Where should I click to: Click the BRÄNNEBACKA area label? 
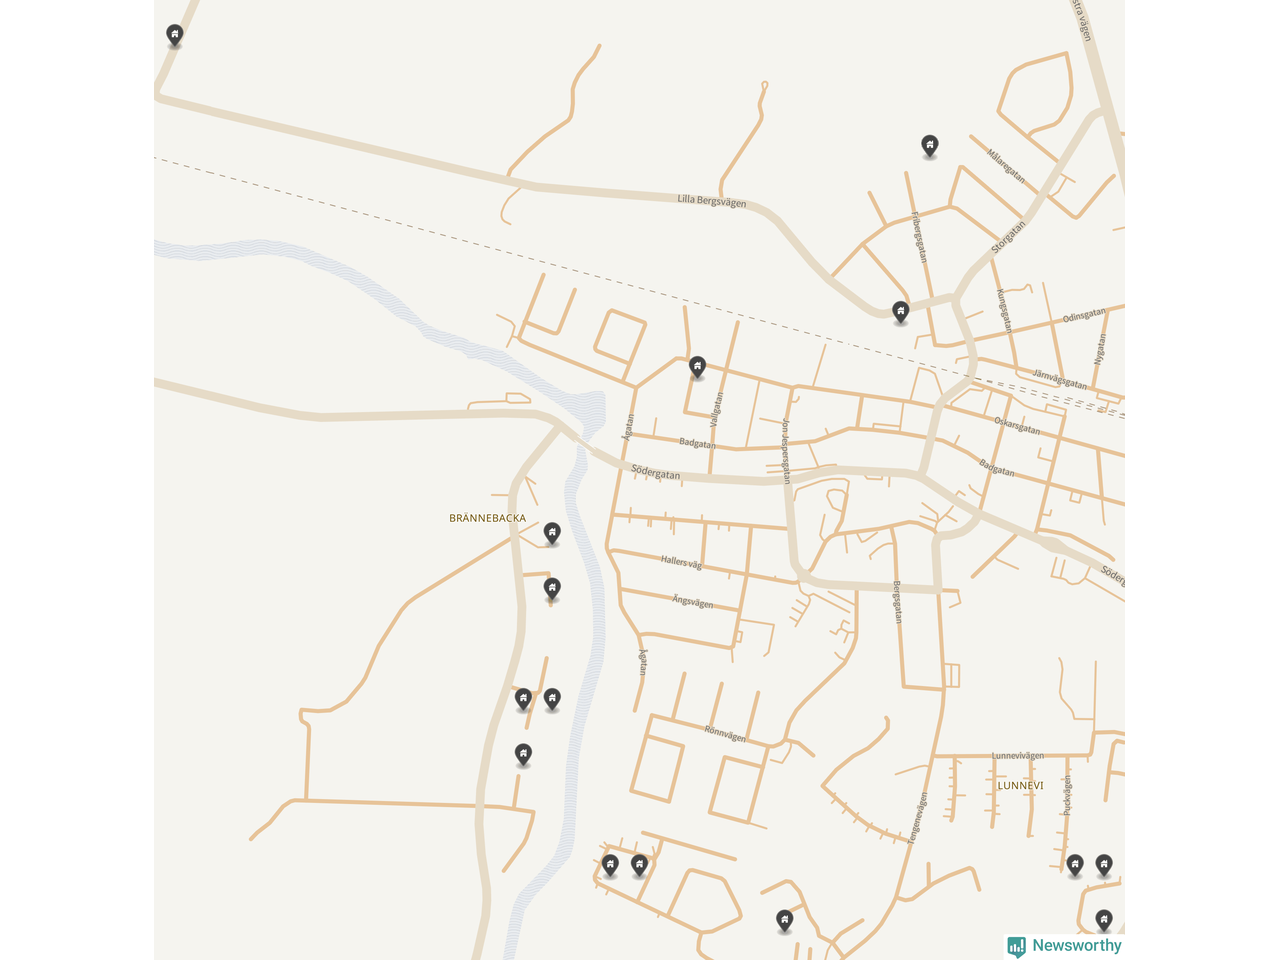487,518
